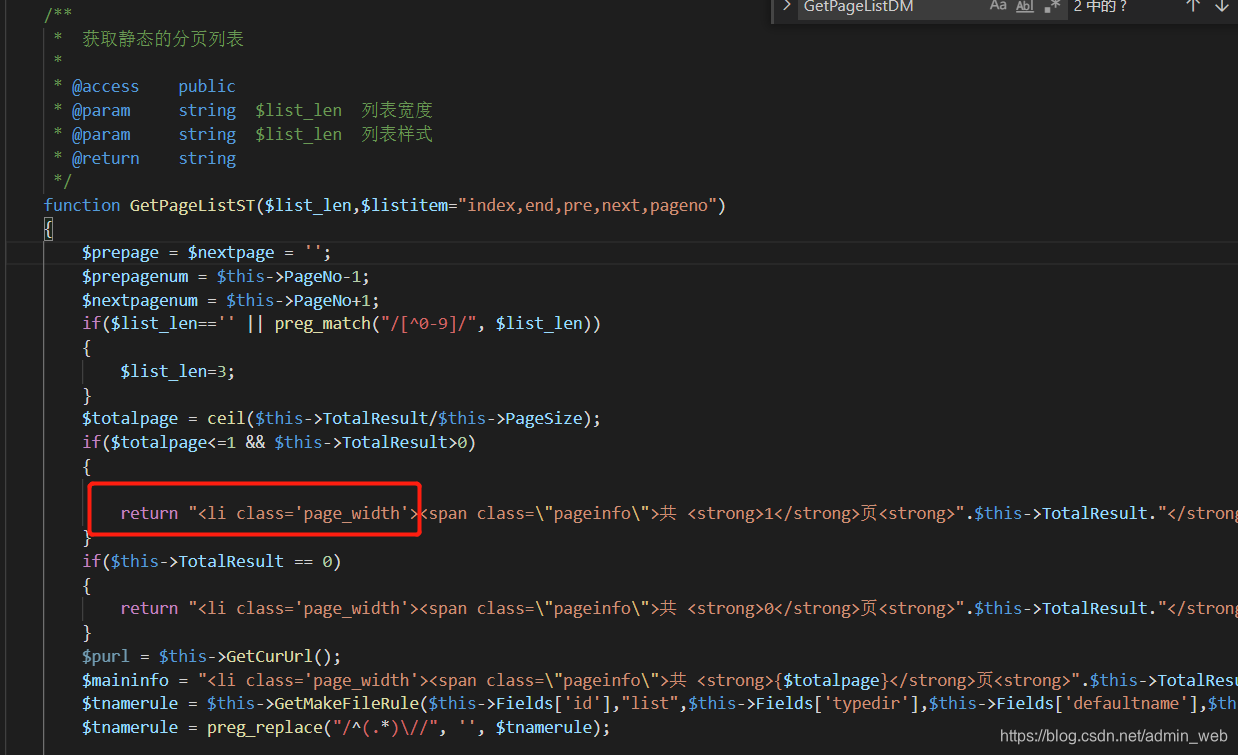Toggle Match Case (Aa) in find widget
The image size is (1238, 755).
(x=998, y=6)
